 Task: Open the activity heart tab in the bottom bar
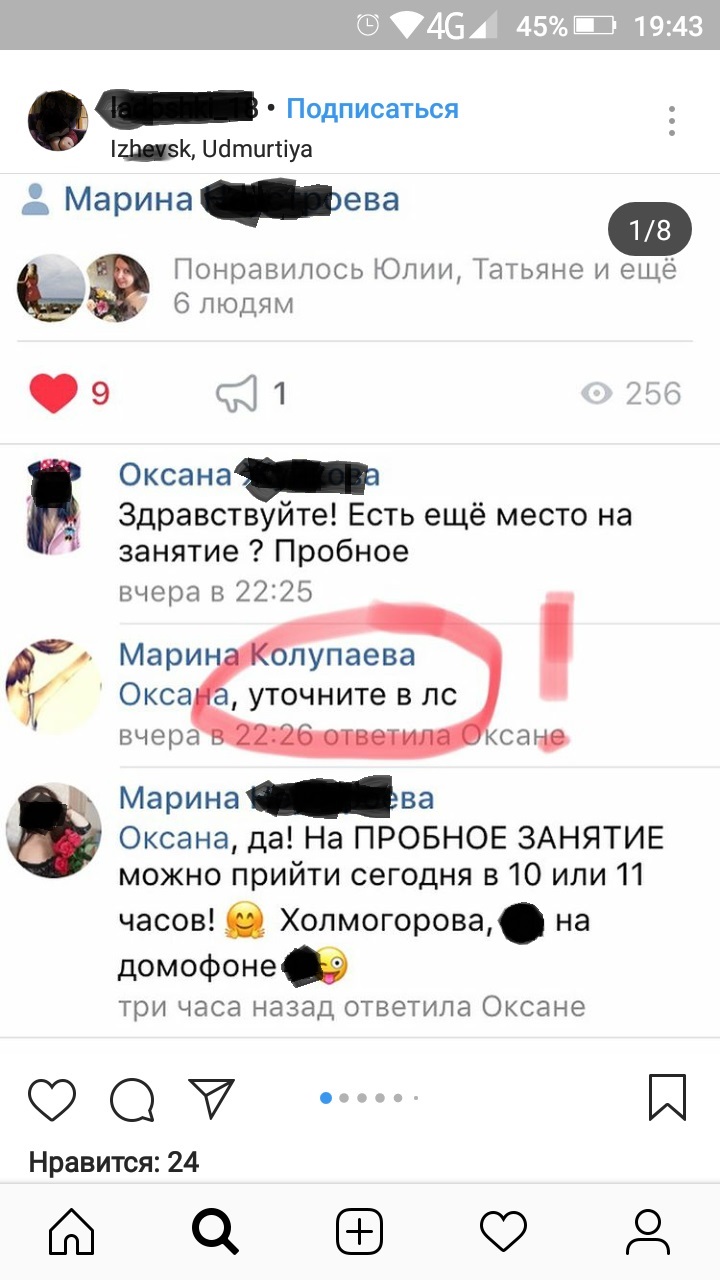click(503, 1231)
